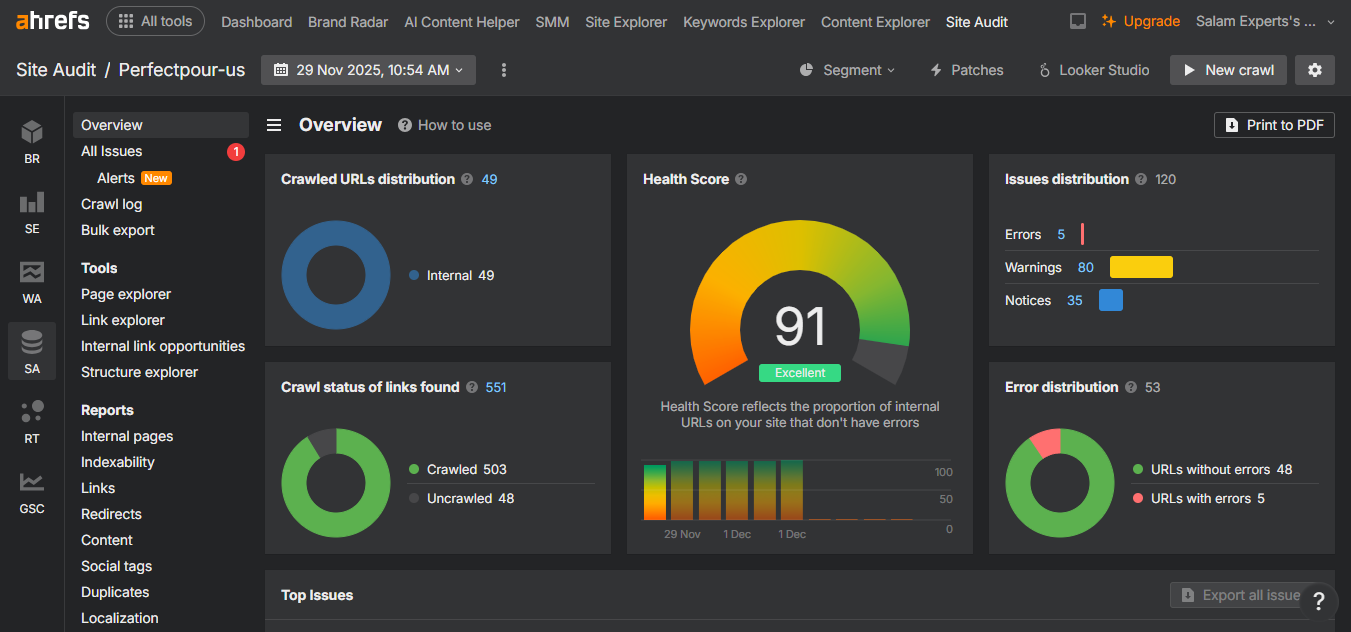Viewport: 1351px width, 632px height.
Task: Click the red 1 badge beside All Issues
Action: pyautogui.click(x=236, y=152)
